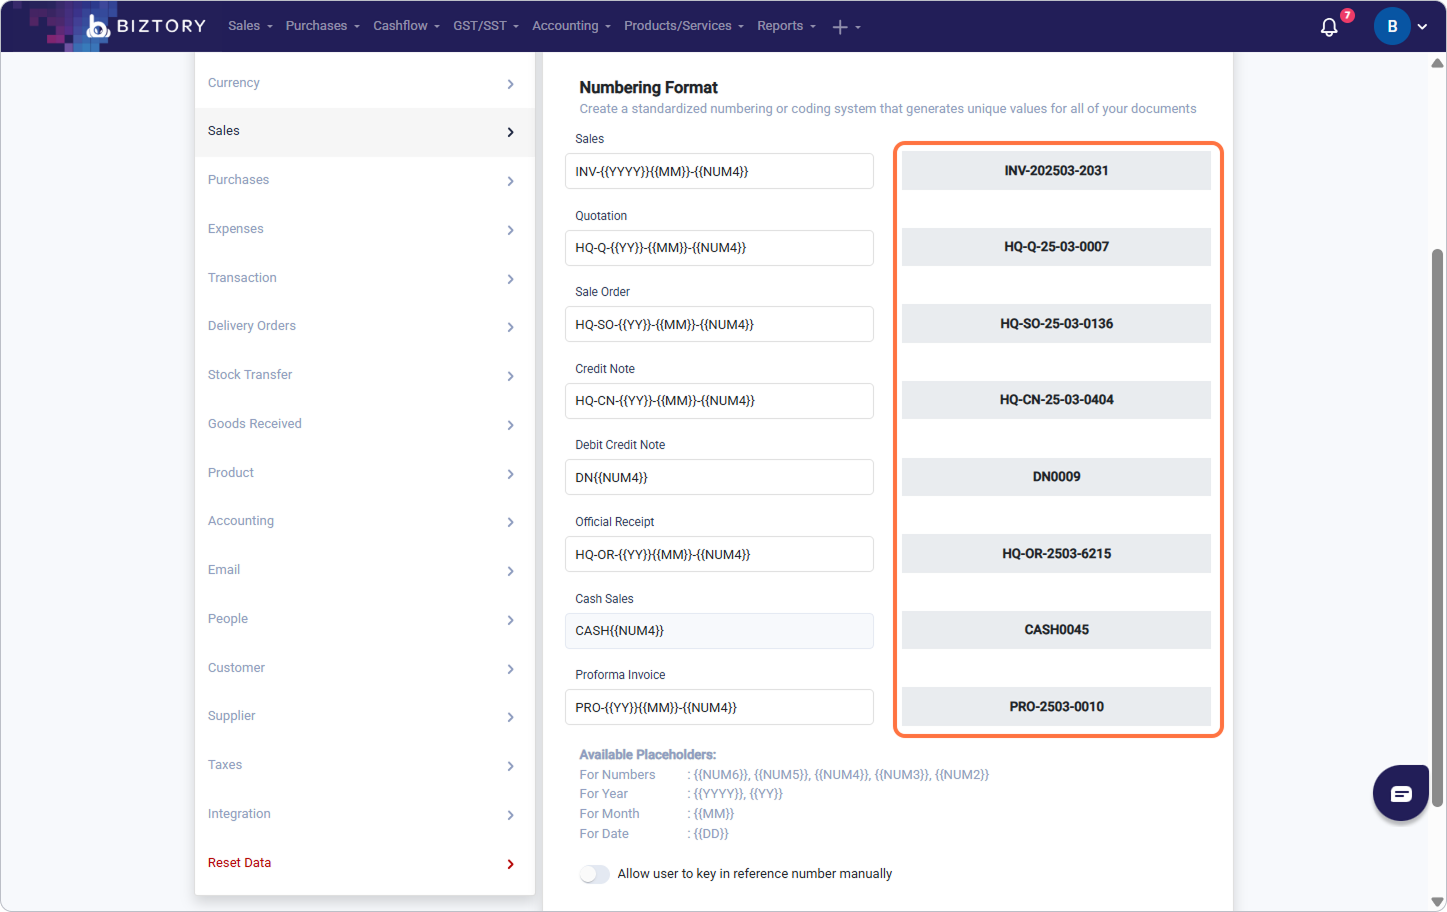Click the Biztory logo
Image resolution: width=1447 pixels, height=912 pixels.
click(146, 26)
